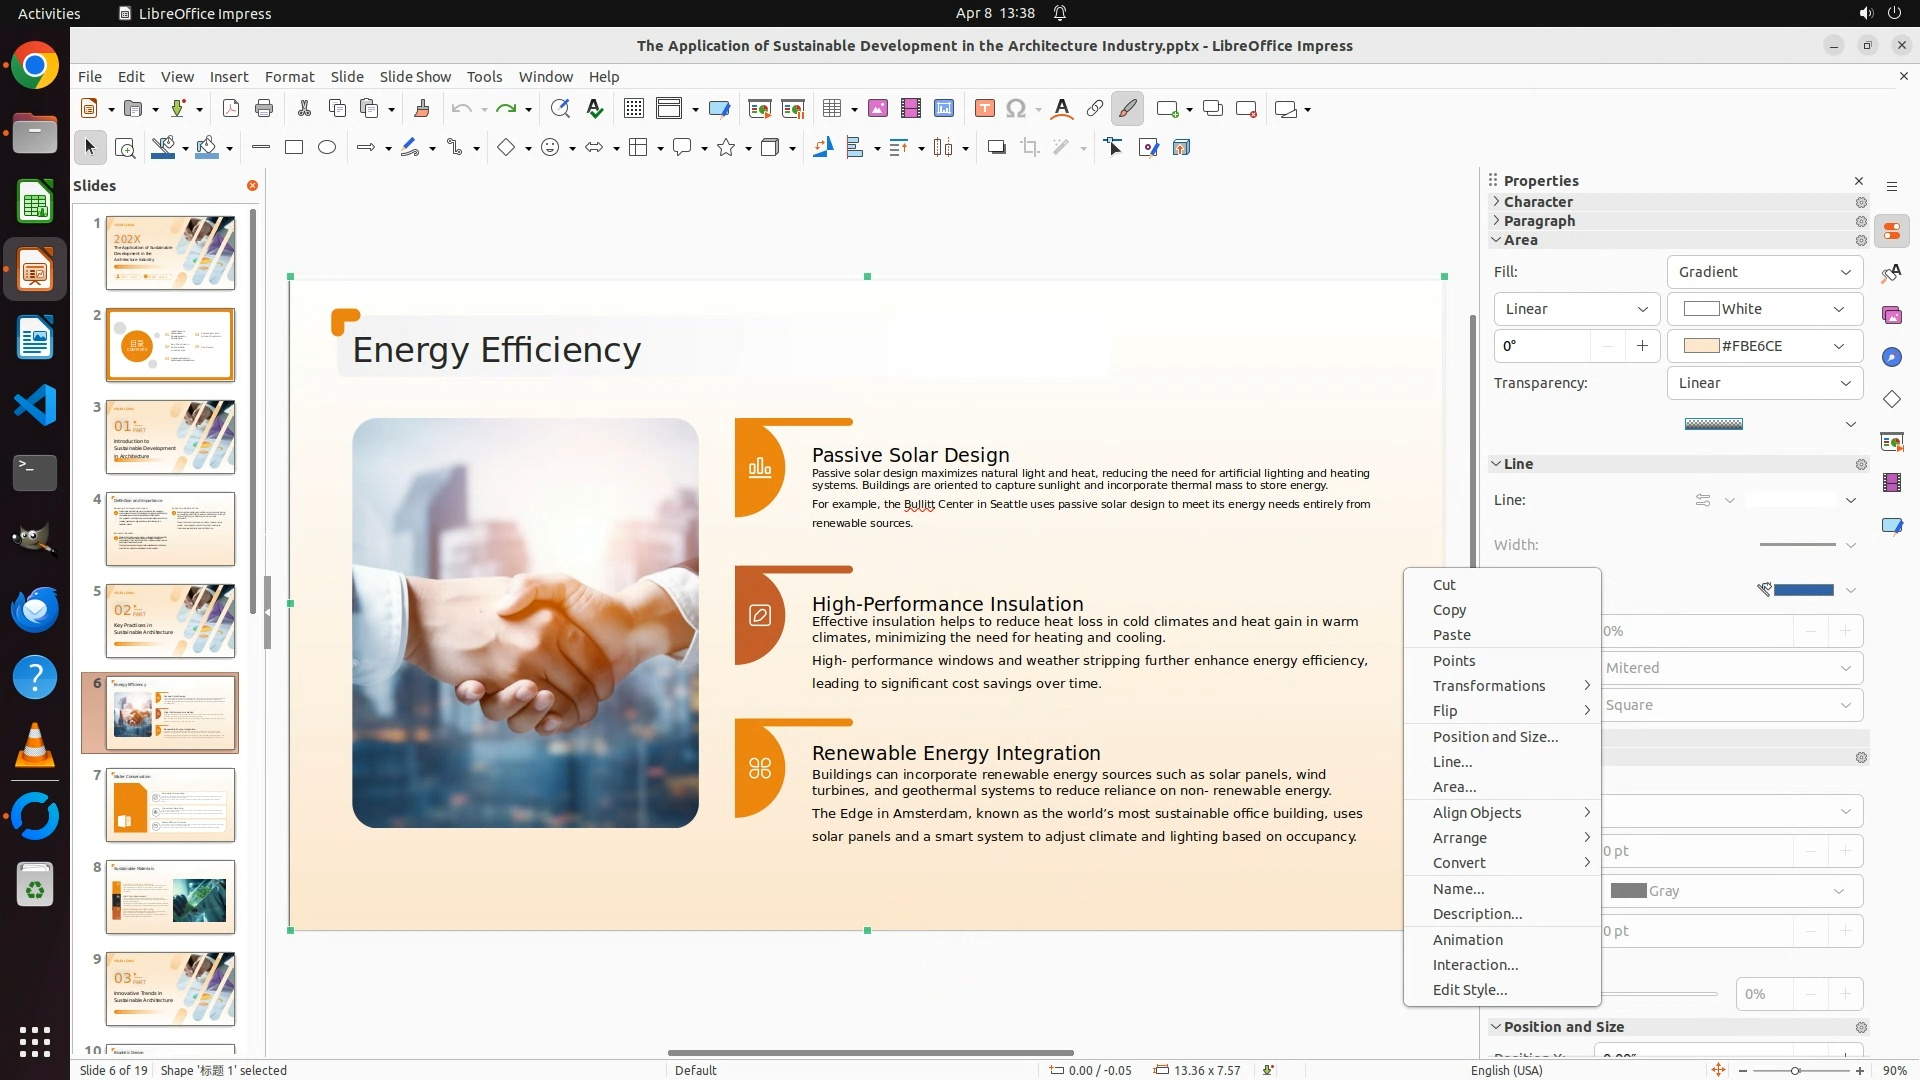Toggle the Show Draw Functions button

(1127, 109)
